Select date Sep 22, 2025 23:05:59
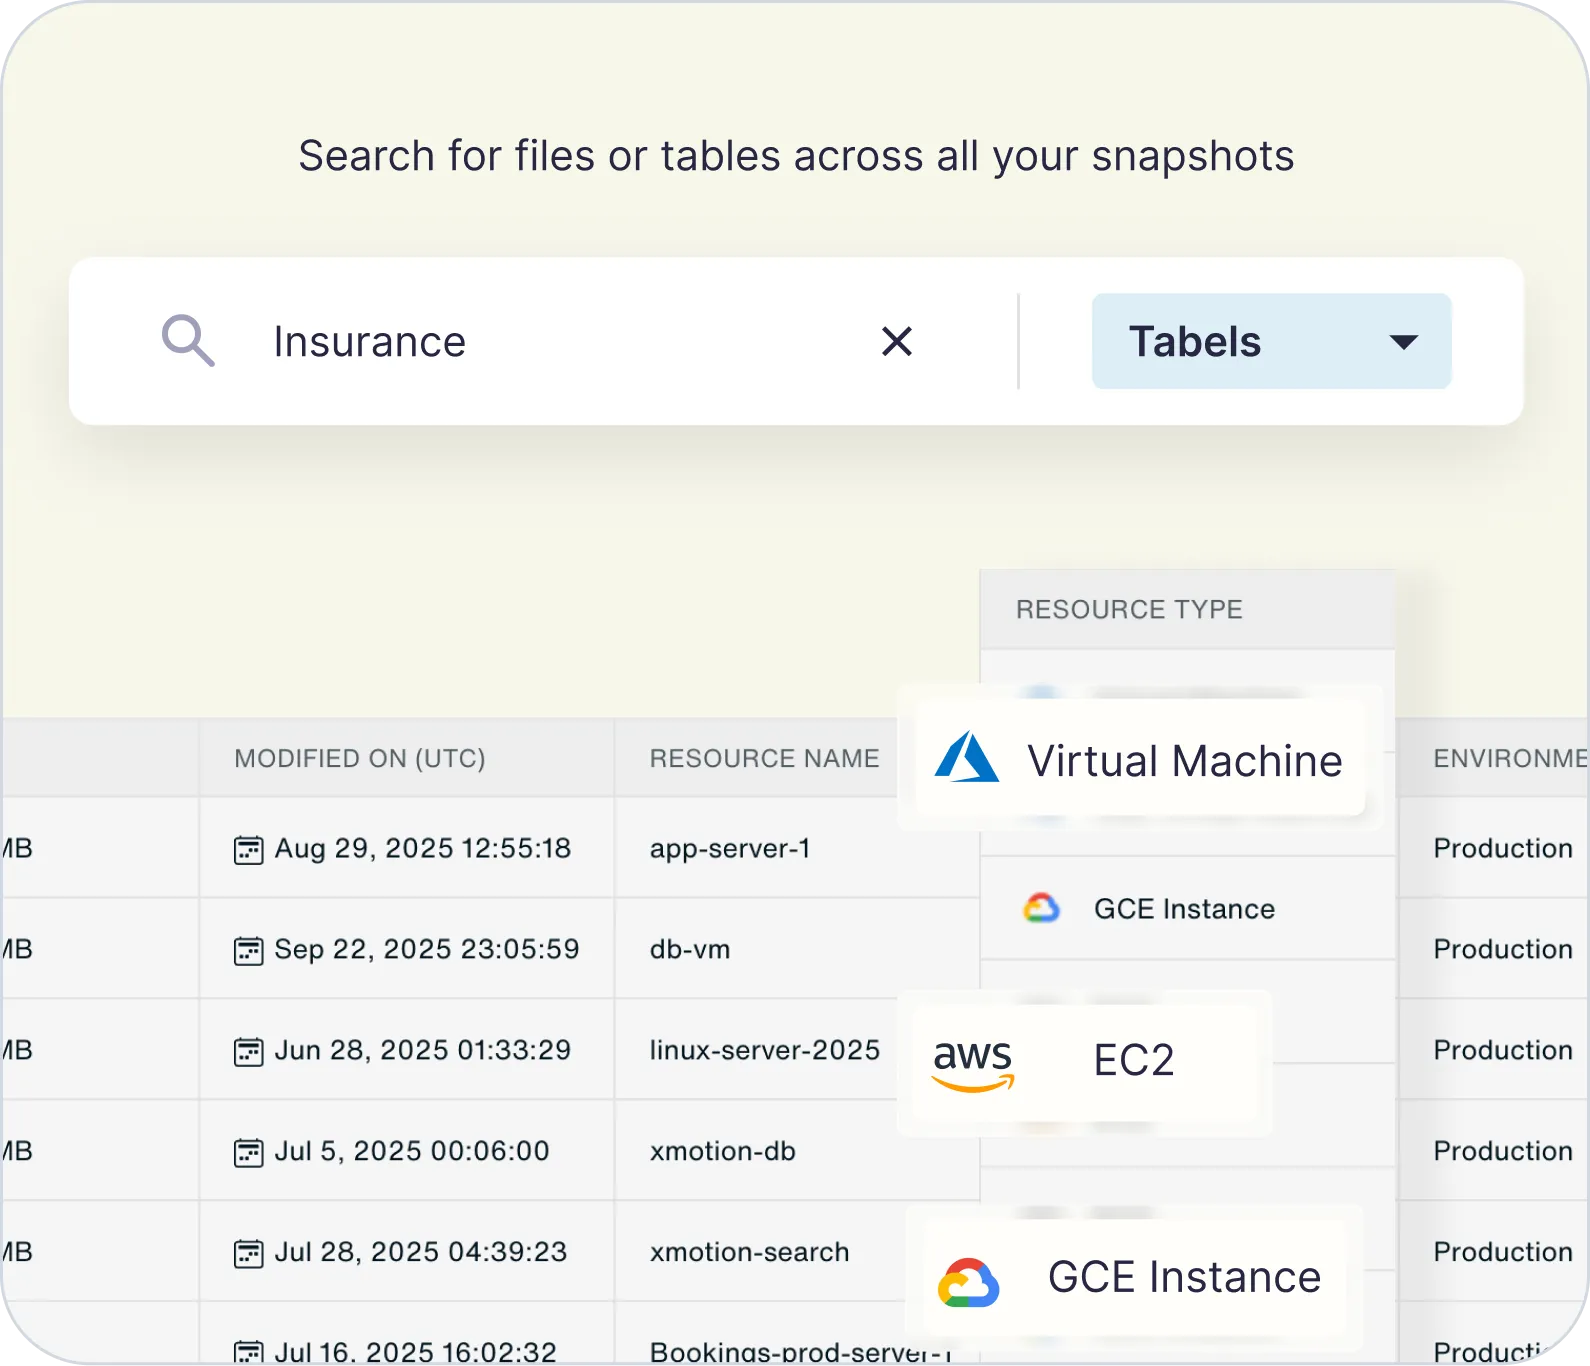The height and width of the screenshot is (1366, 1590). [x=427, y=949]
